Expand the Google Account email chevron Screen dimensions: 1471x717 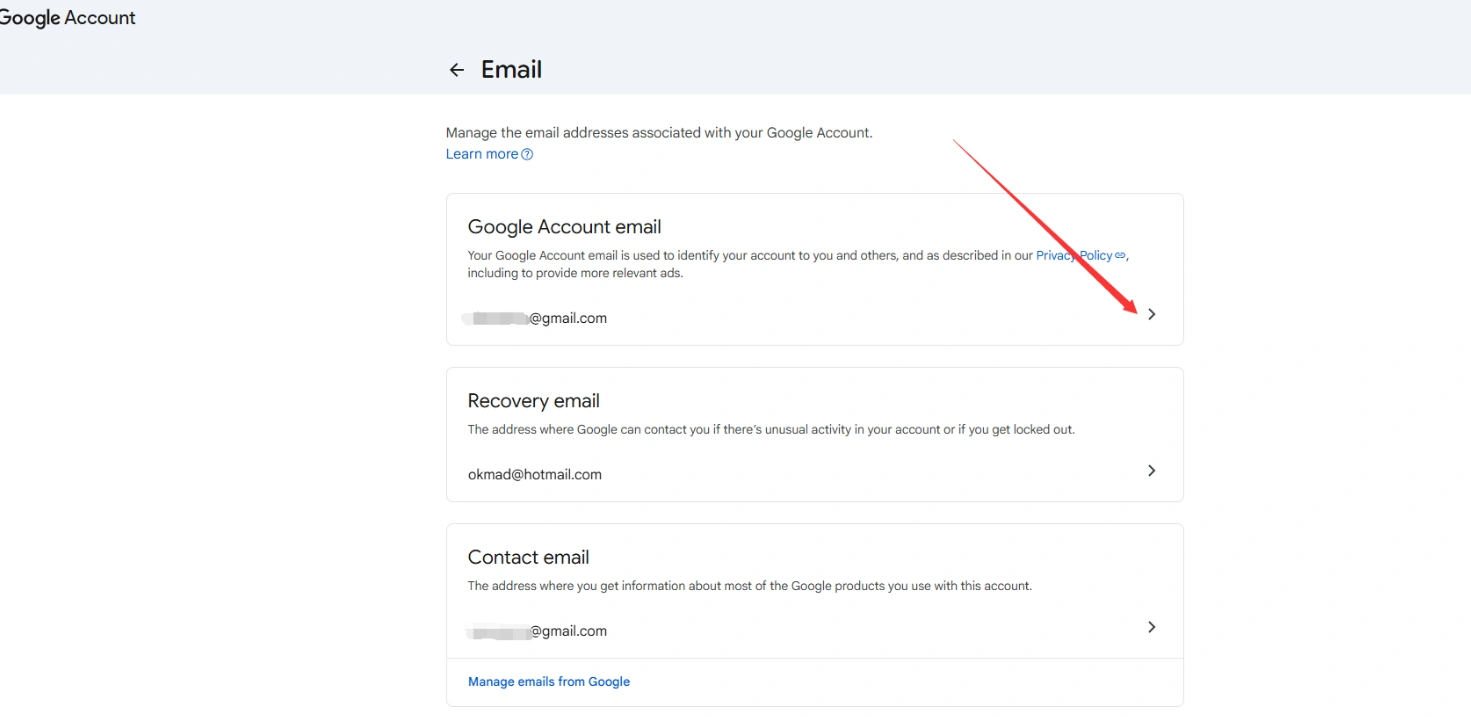point(1151,314)
